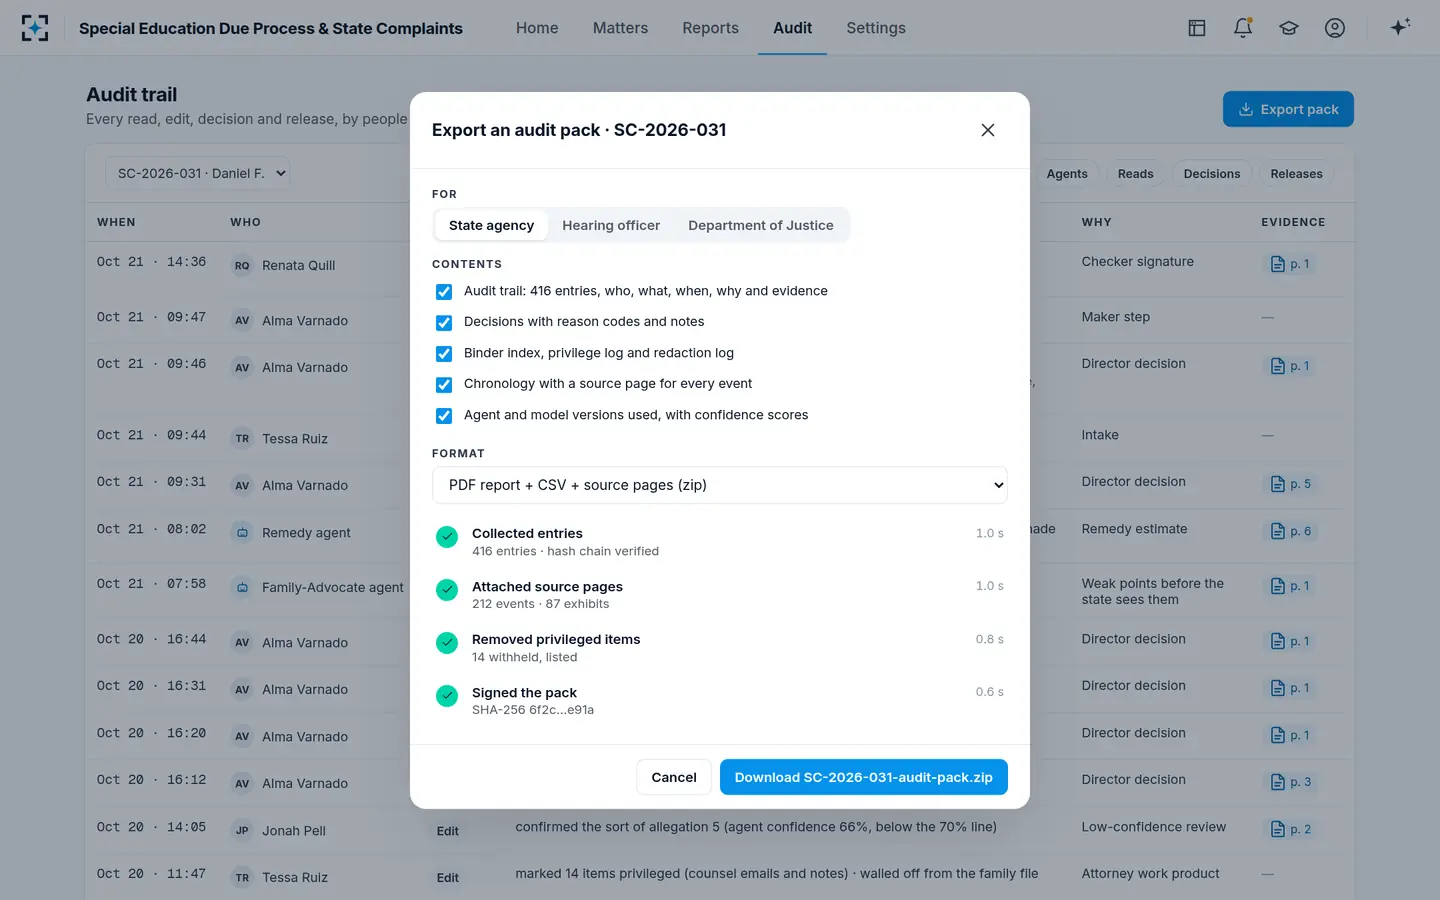Click the app logo icon

pos(35,28)
